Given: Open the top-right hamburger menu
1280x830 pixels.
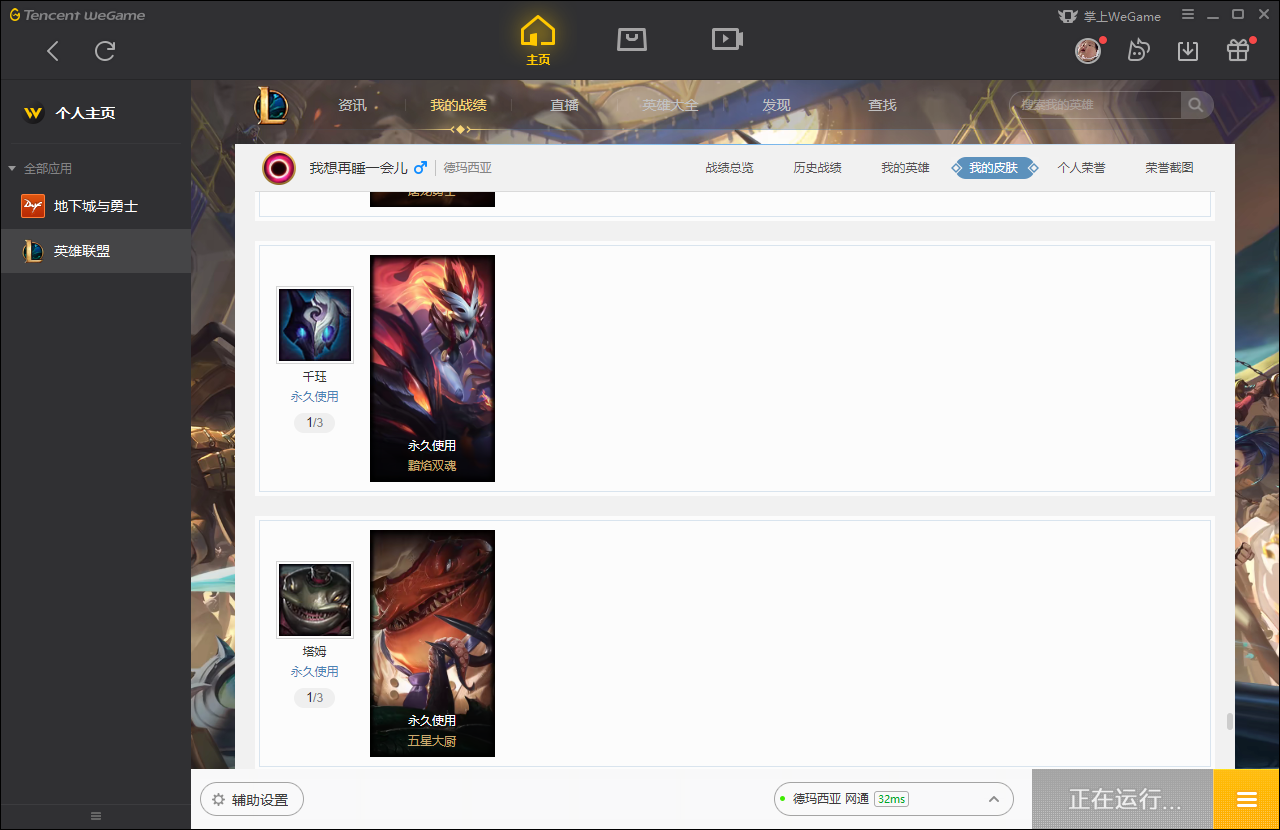Looking at the screenshot, I should pyautogui.click(x=1188, y=15).
